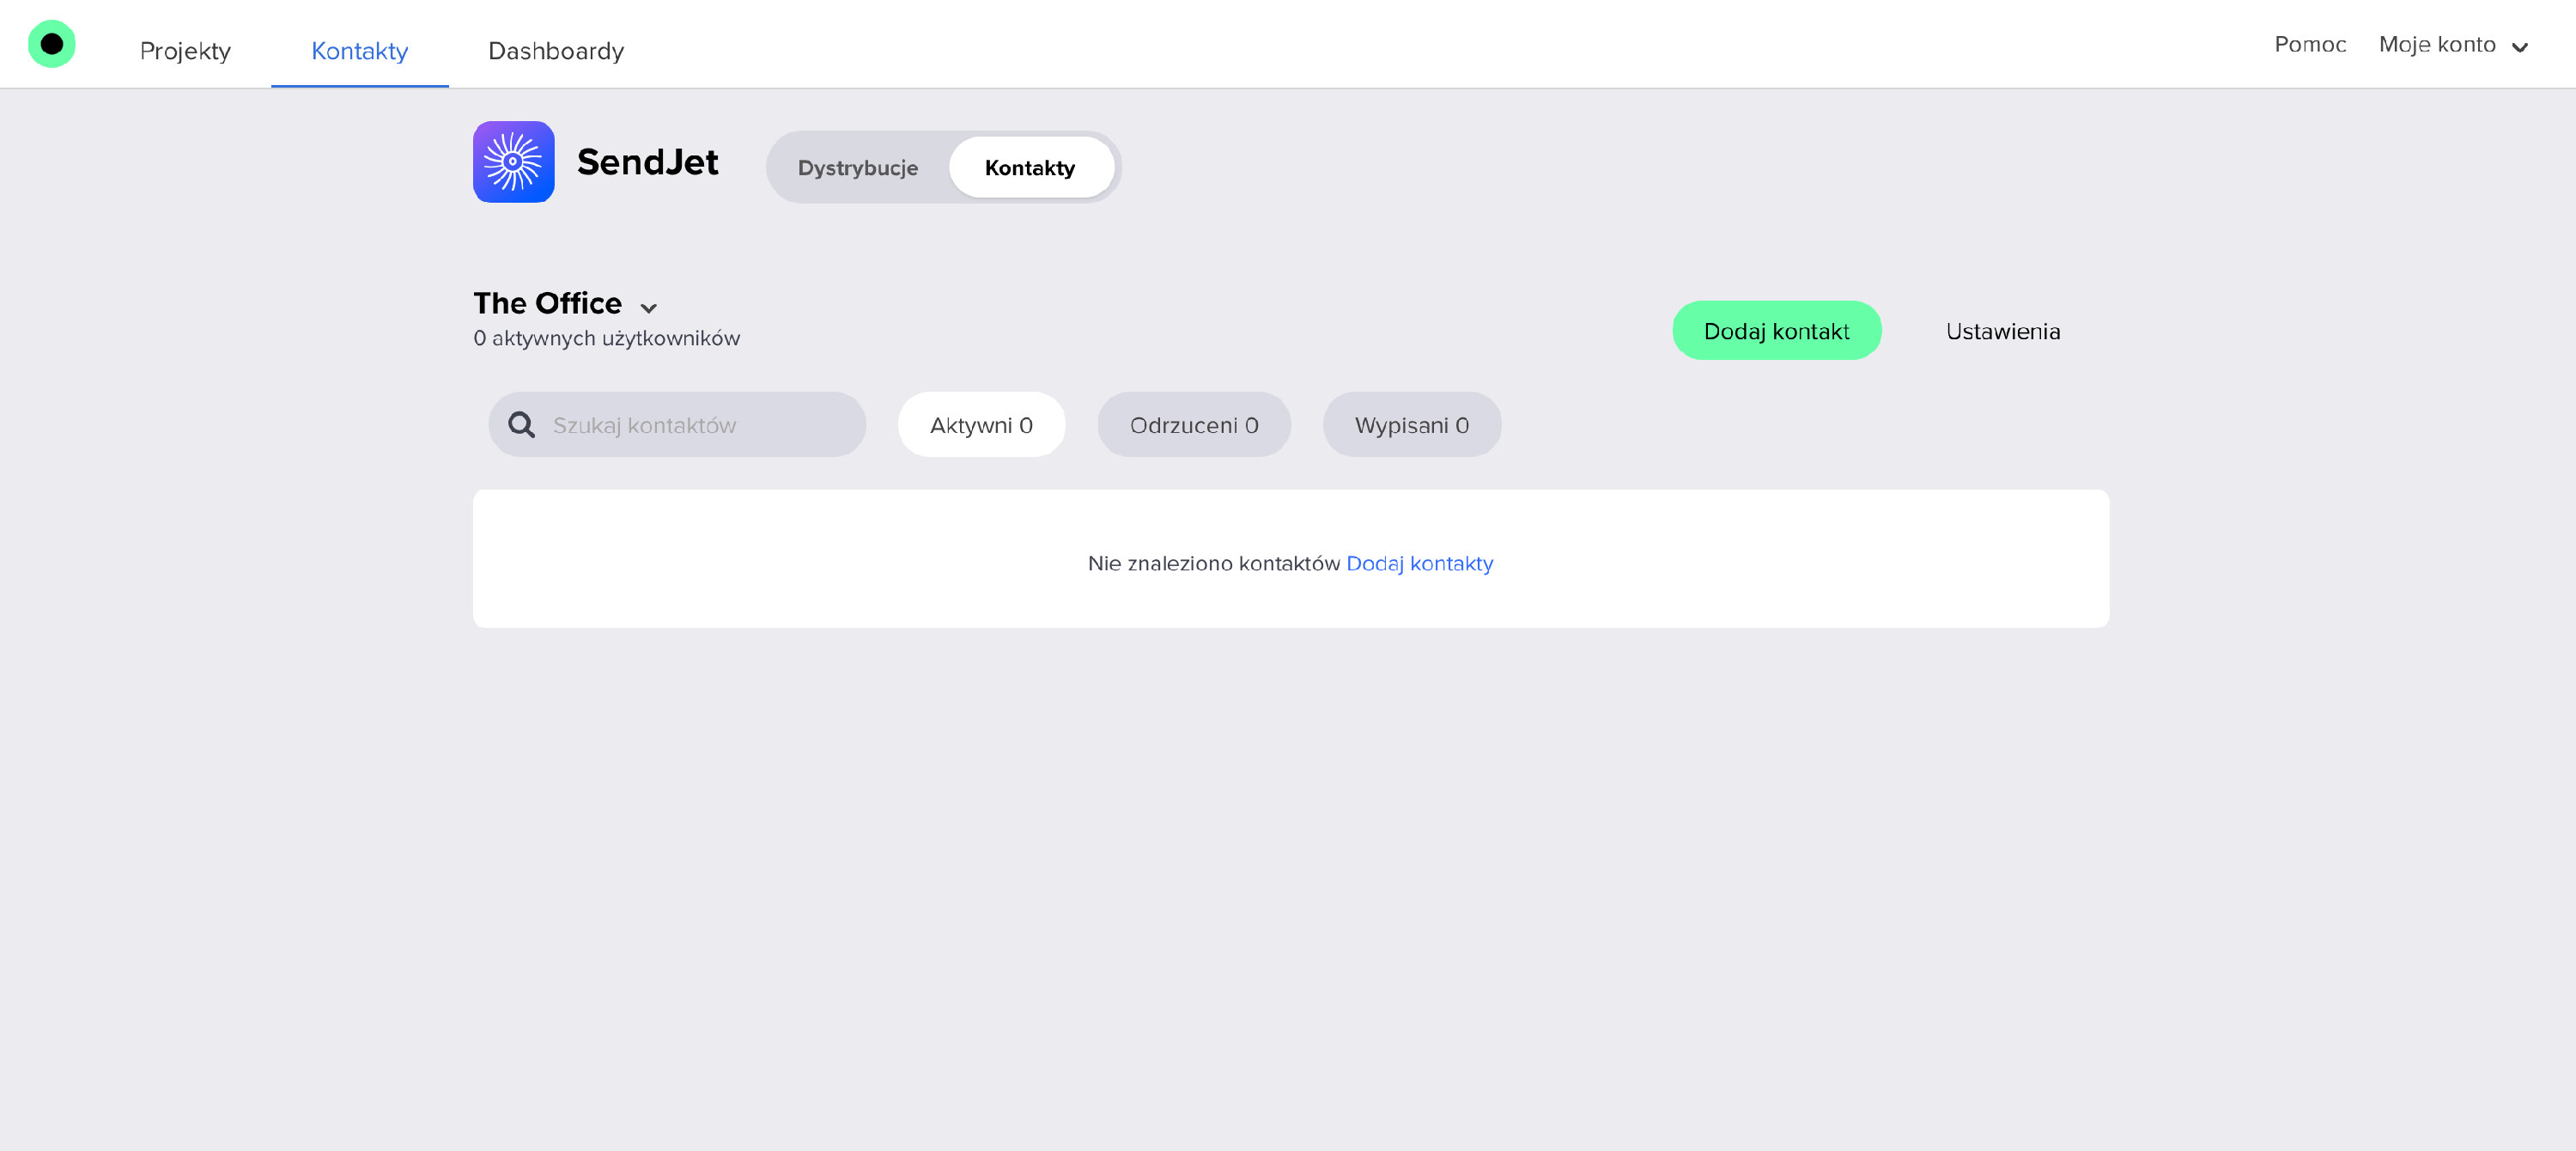Go to the Dashboardy tab
Screen dimensions: 2576x1151
[x=555, y=51]
